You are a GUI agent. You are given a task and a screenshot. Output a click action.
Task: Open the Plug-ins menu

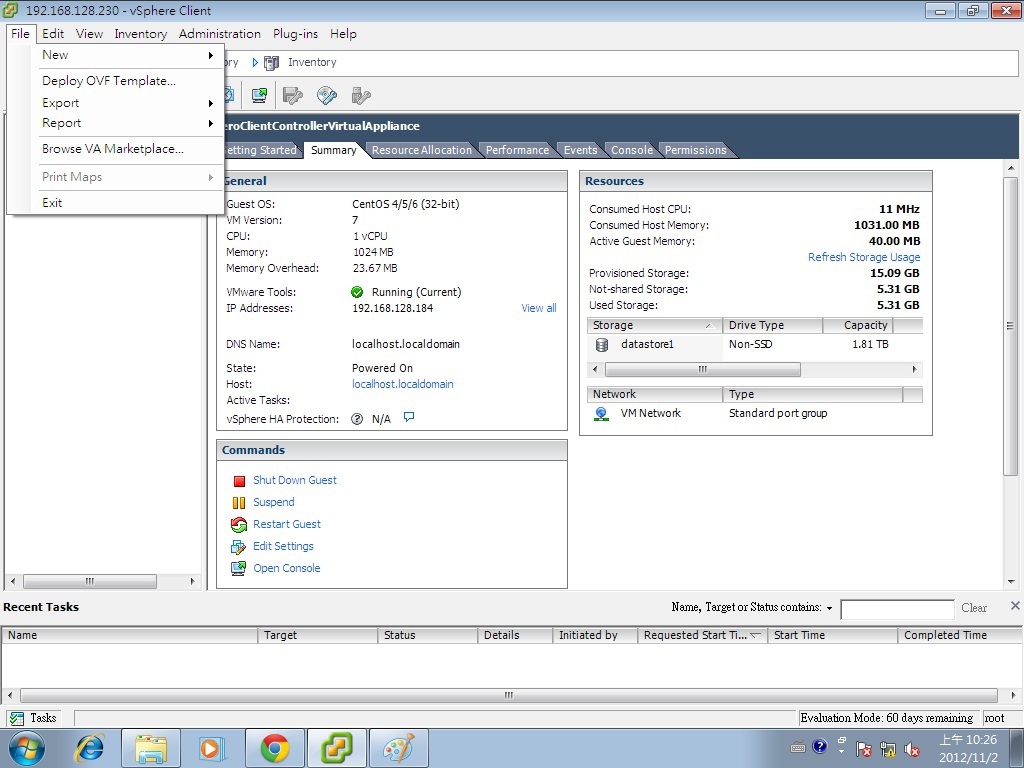(295, 34)
